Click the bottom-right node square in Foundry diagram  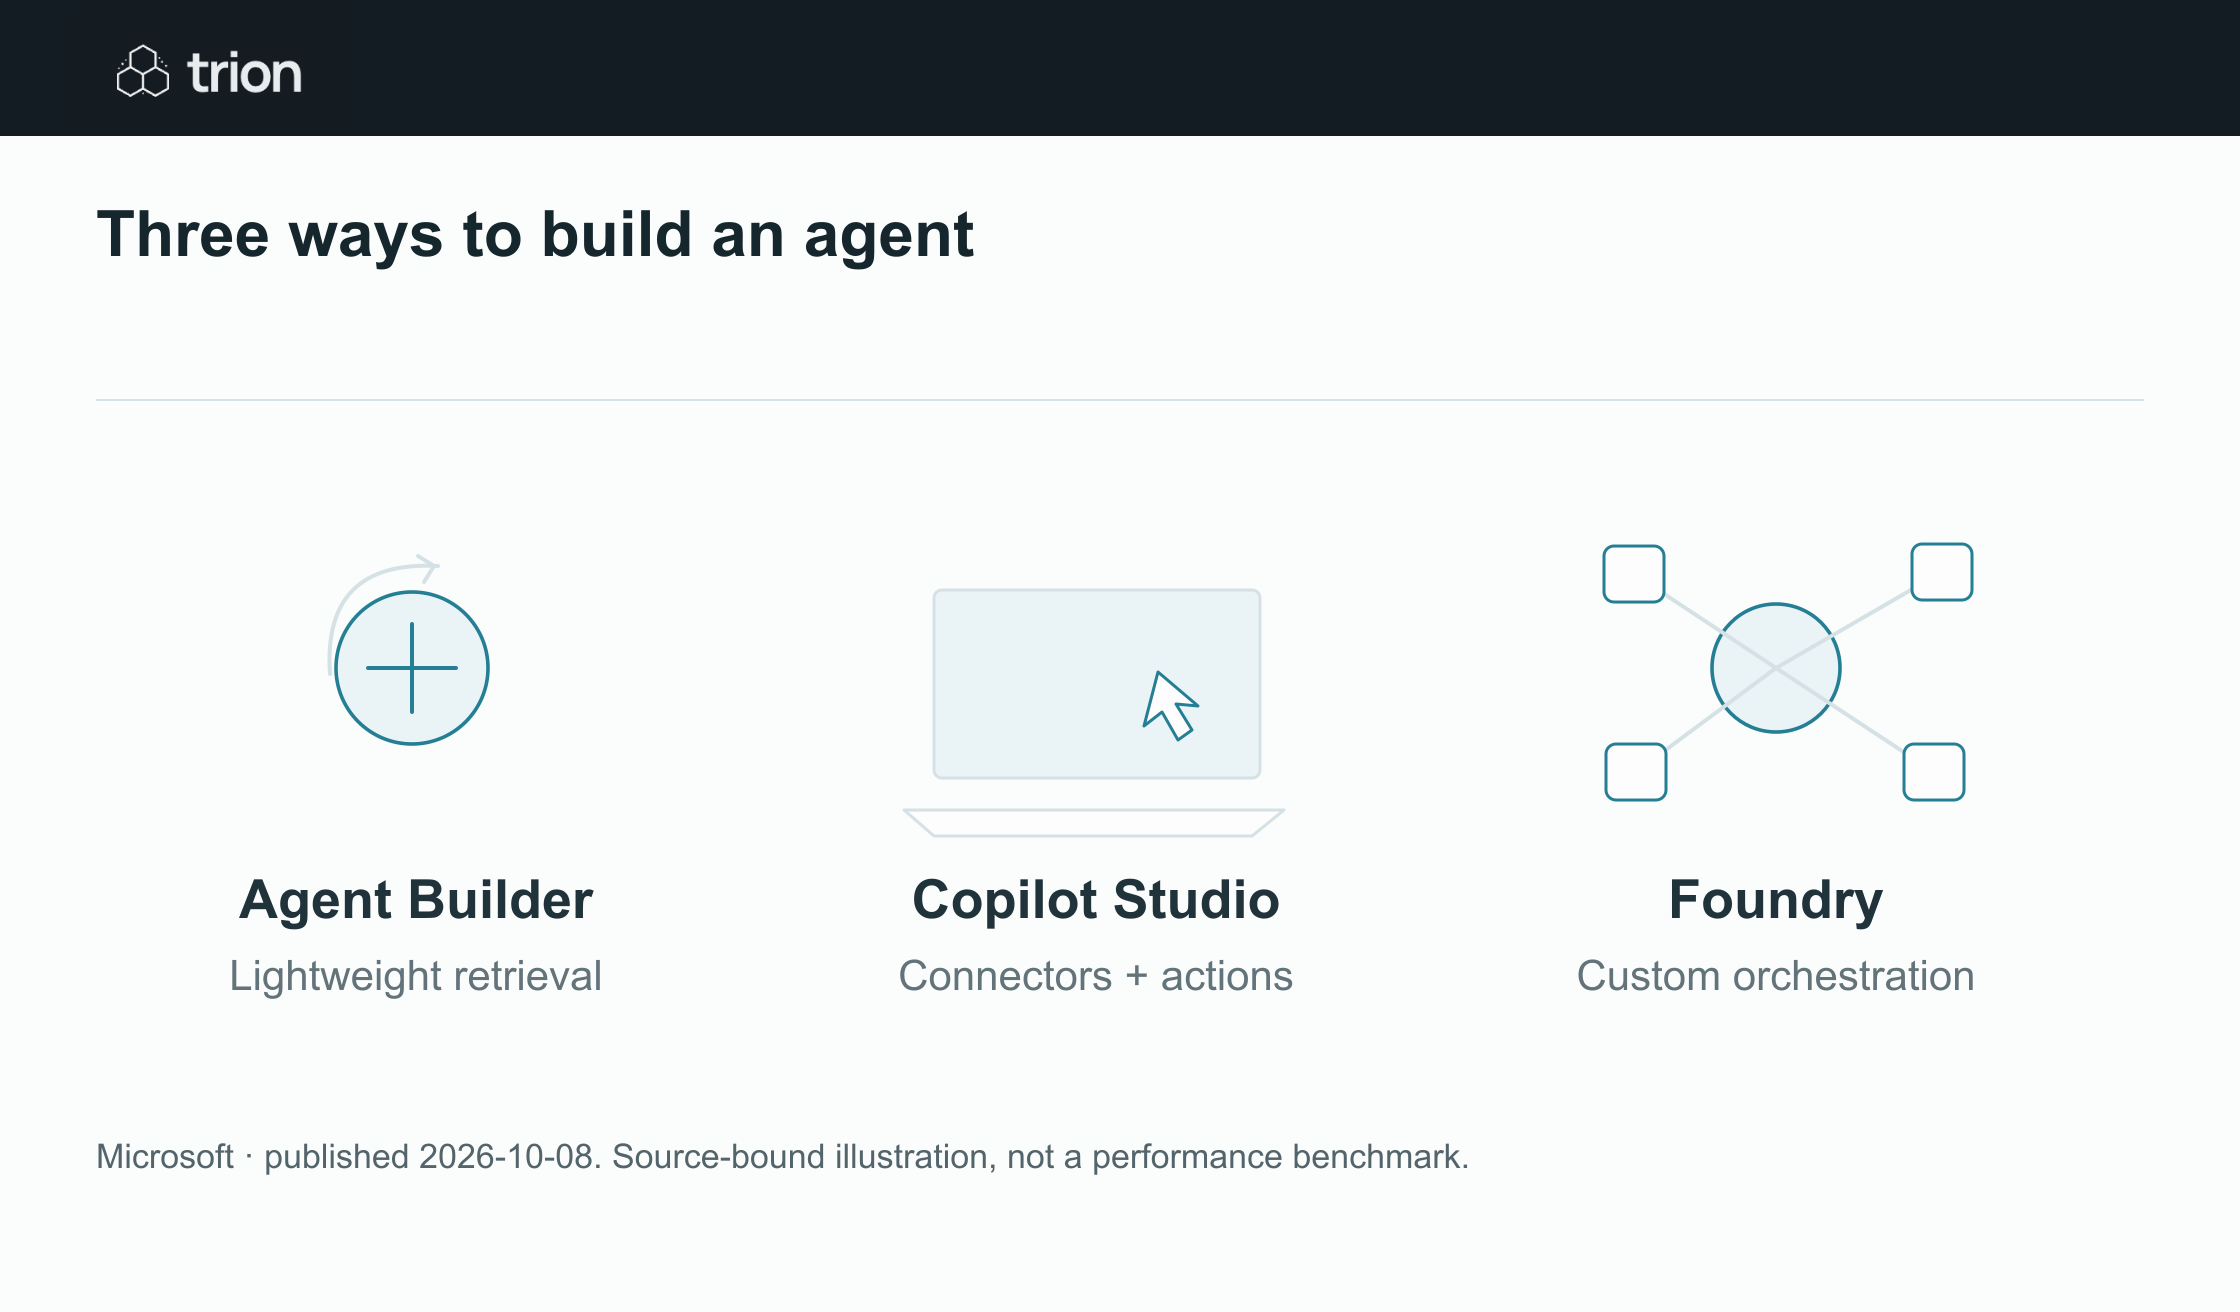click(x=1934, y=772)
